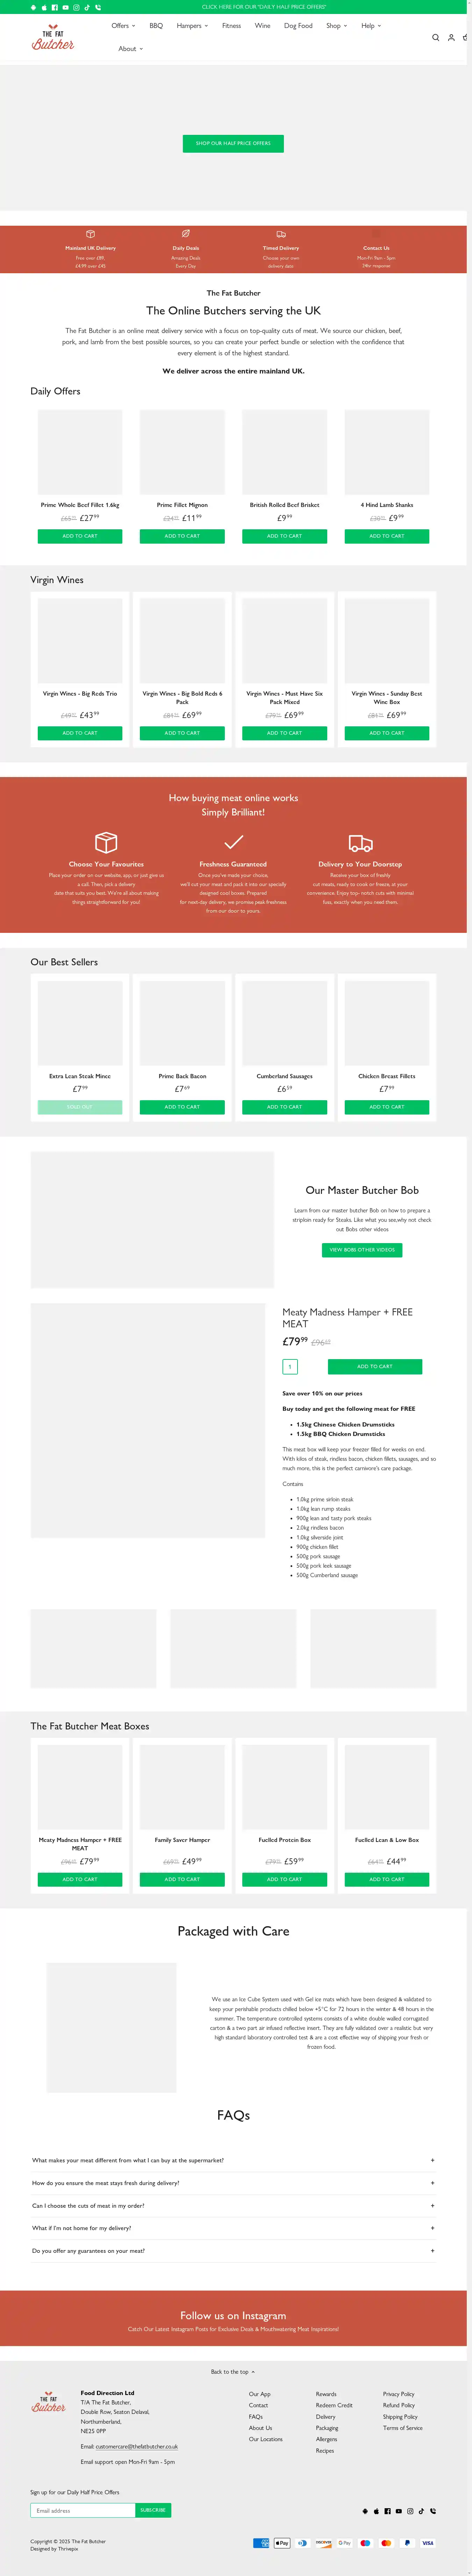
Task: Add Prime Fillet Mignon to cart
Action: point(182,536)
